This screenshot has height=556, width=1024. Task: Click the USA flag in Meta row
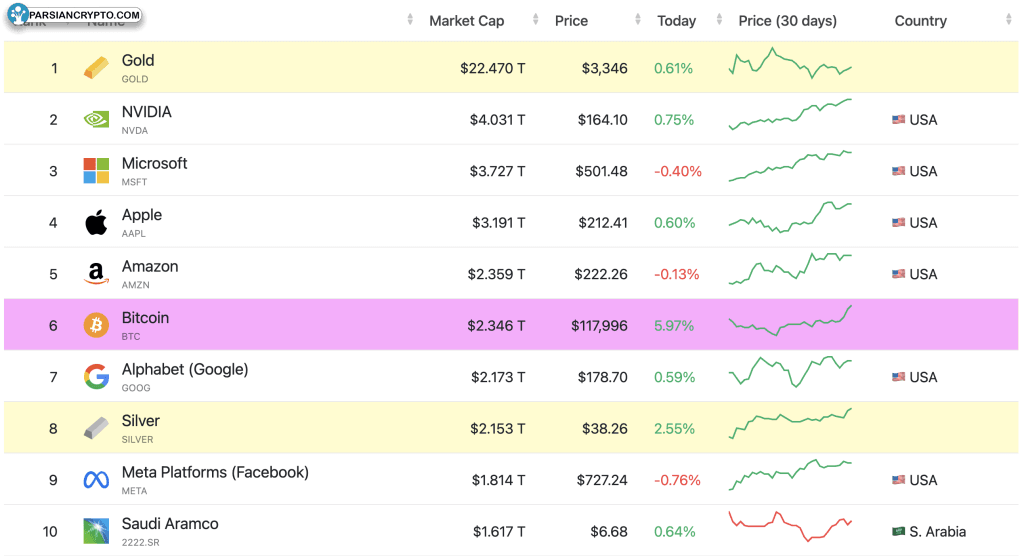(x=899, y=480)
